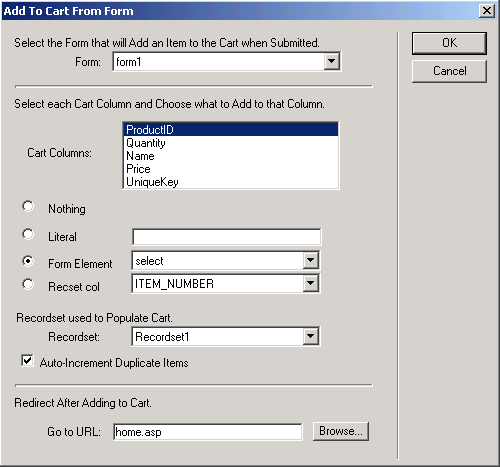The image size is (500, 467).
Task: Click the Go to URL field
Action: point(208,432)
